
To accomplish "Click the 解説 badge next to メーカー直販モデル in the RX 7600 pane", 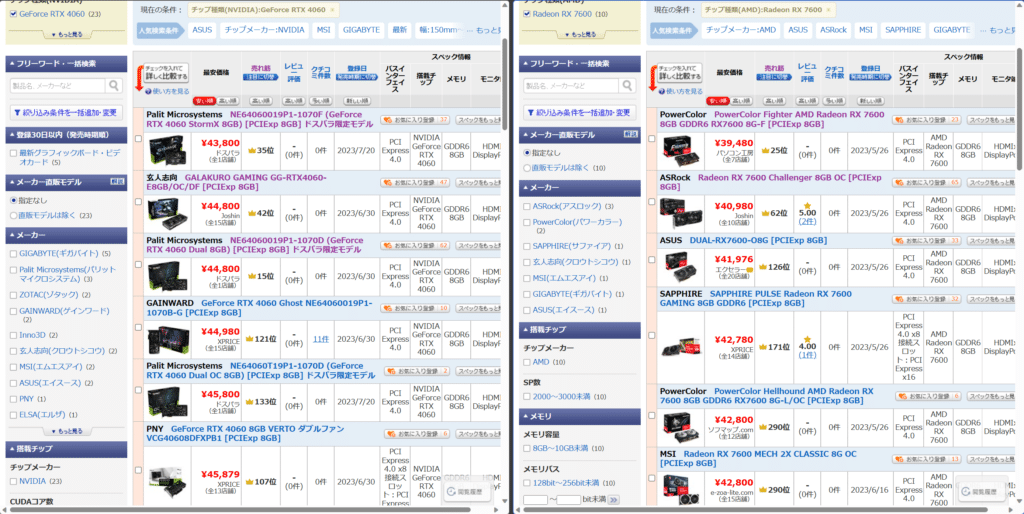I will click(x=630, y=134).
